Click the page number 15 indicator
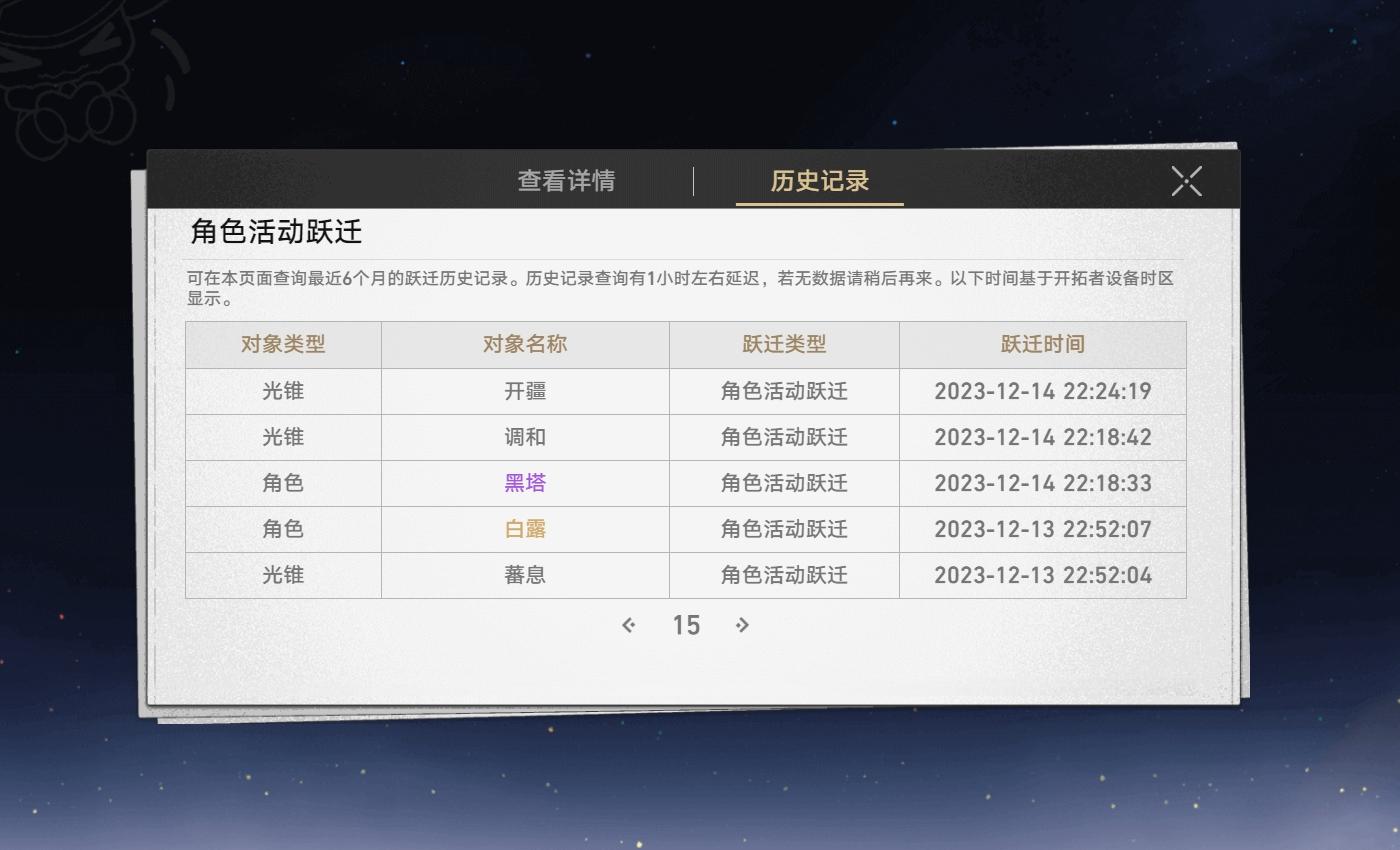Viewport: 1400px width, 850px height. click(686, 625)
